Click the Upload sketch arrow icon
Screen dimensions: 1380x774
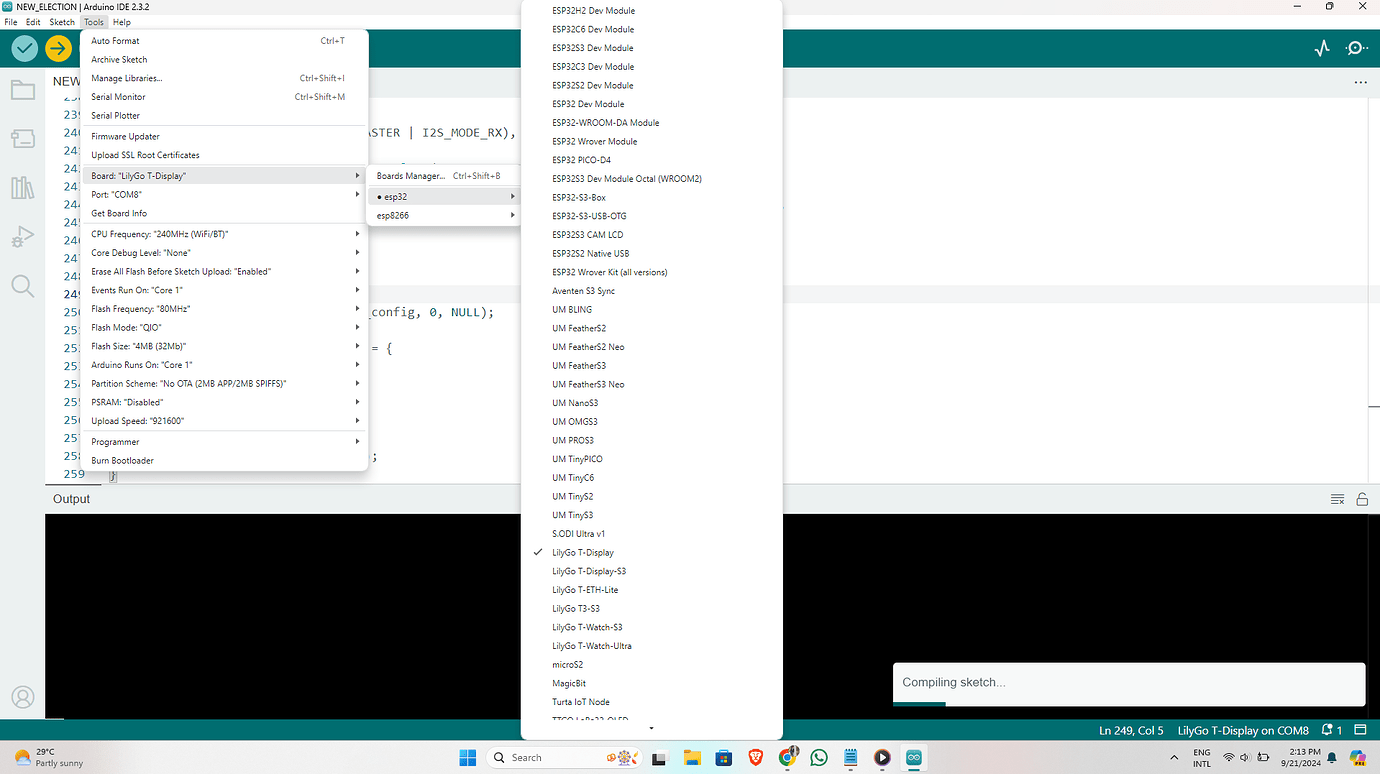pos(57,47)
